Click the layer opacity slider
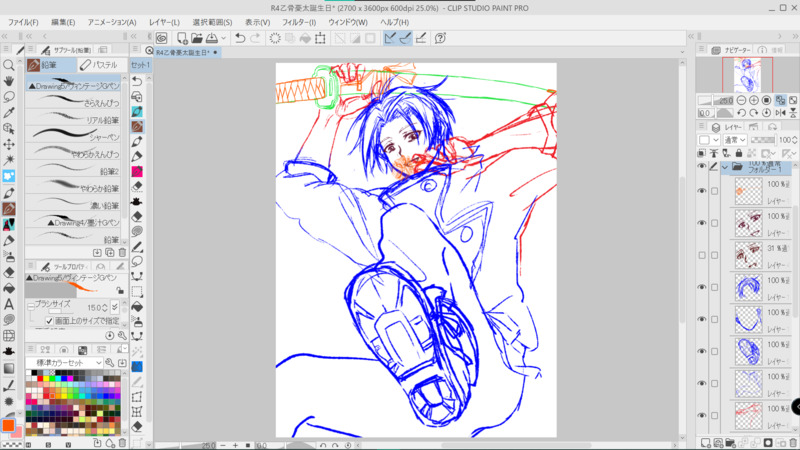 coord(763,140)
